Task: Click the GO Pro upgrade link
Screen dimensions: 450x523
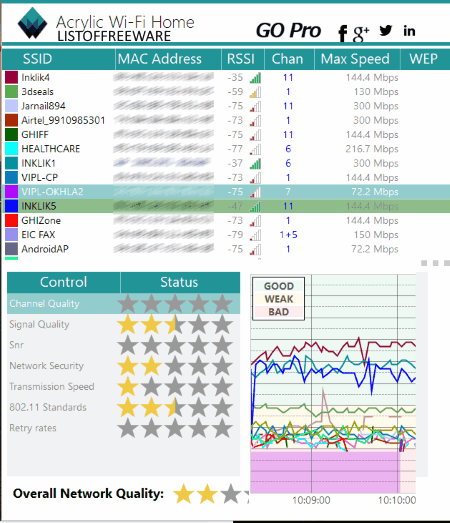Action: click(x=288, y=31)
